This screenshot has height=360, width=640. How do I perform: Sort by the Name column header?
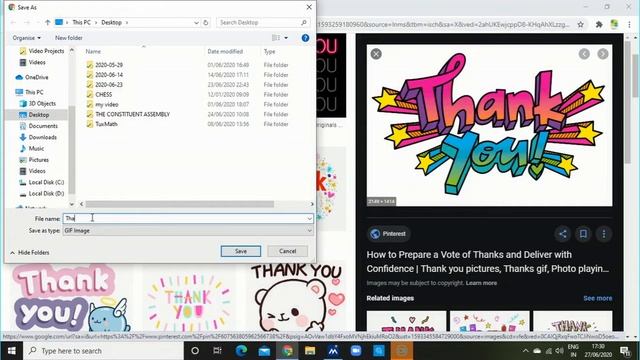click(93, 51)
